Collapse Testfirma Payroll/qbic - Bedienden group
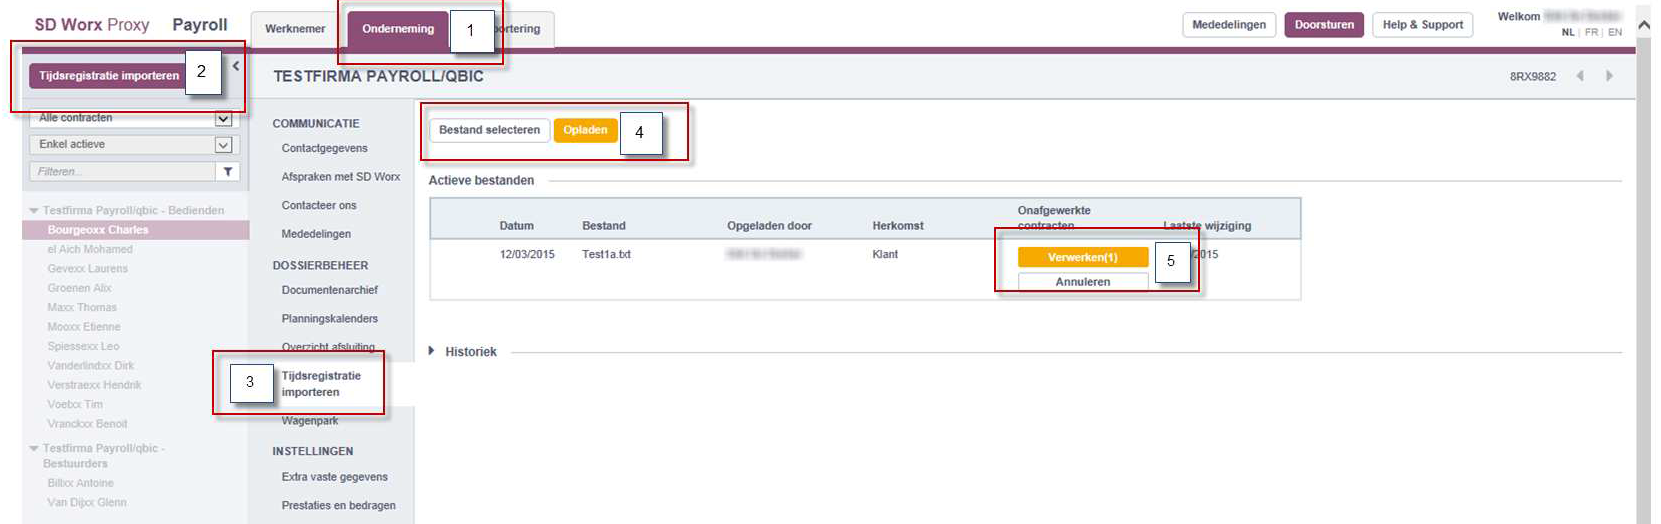This screenshot has width=1661, height=524. pos(34,211)
